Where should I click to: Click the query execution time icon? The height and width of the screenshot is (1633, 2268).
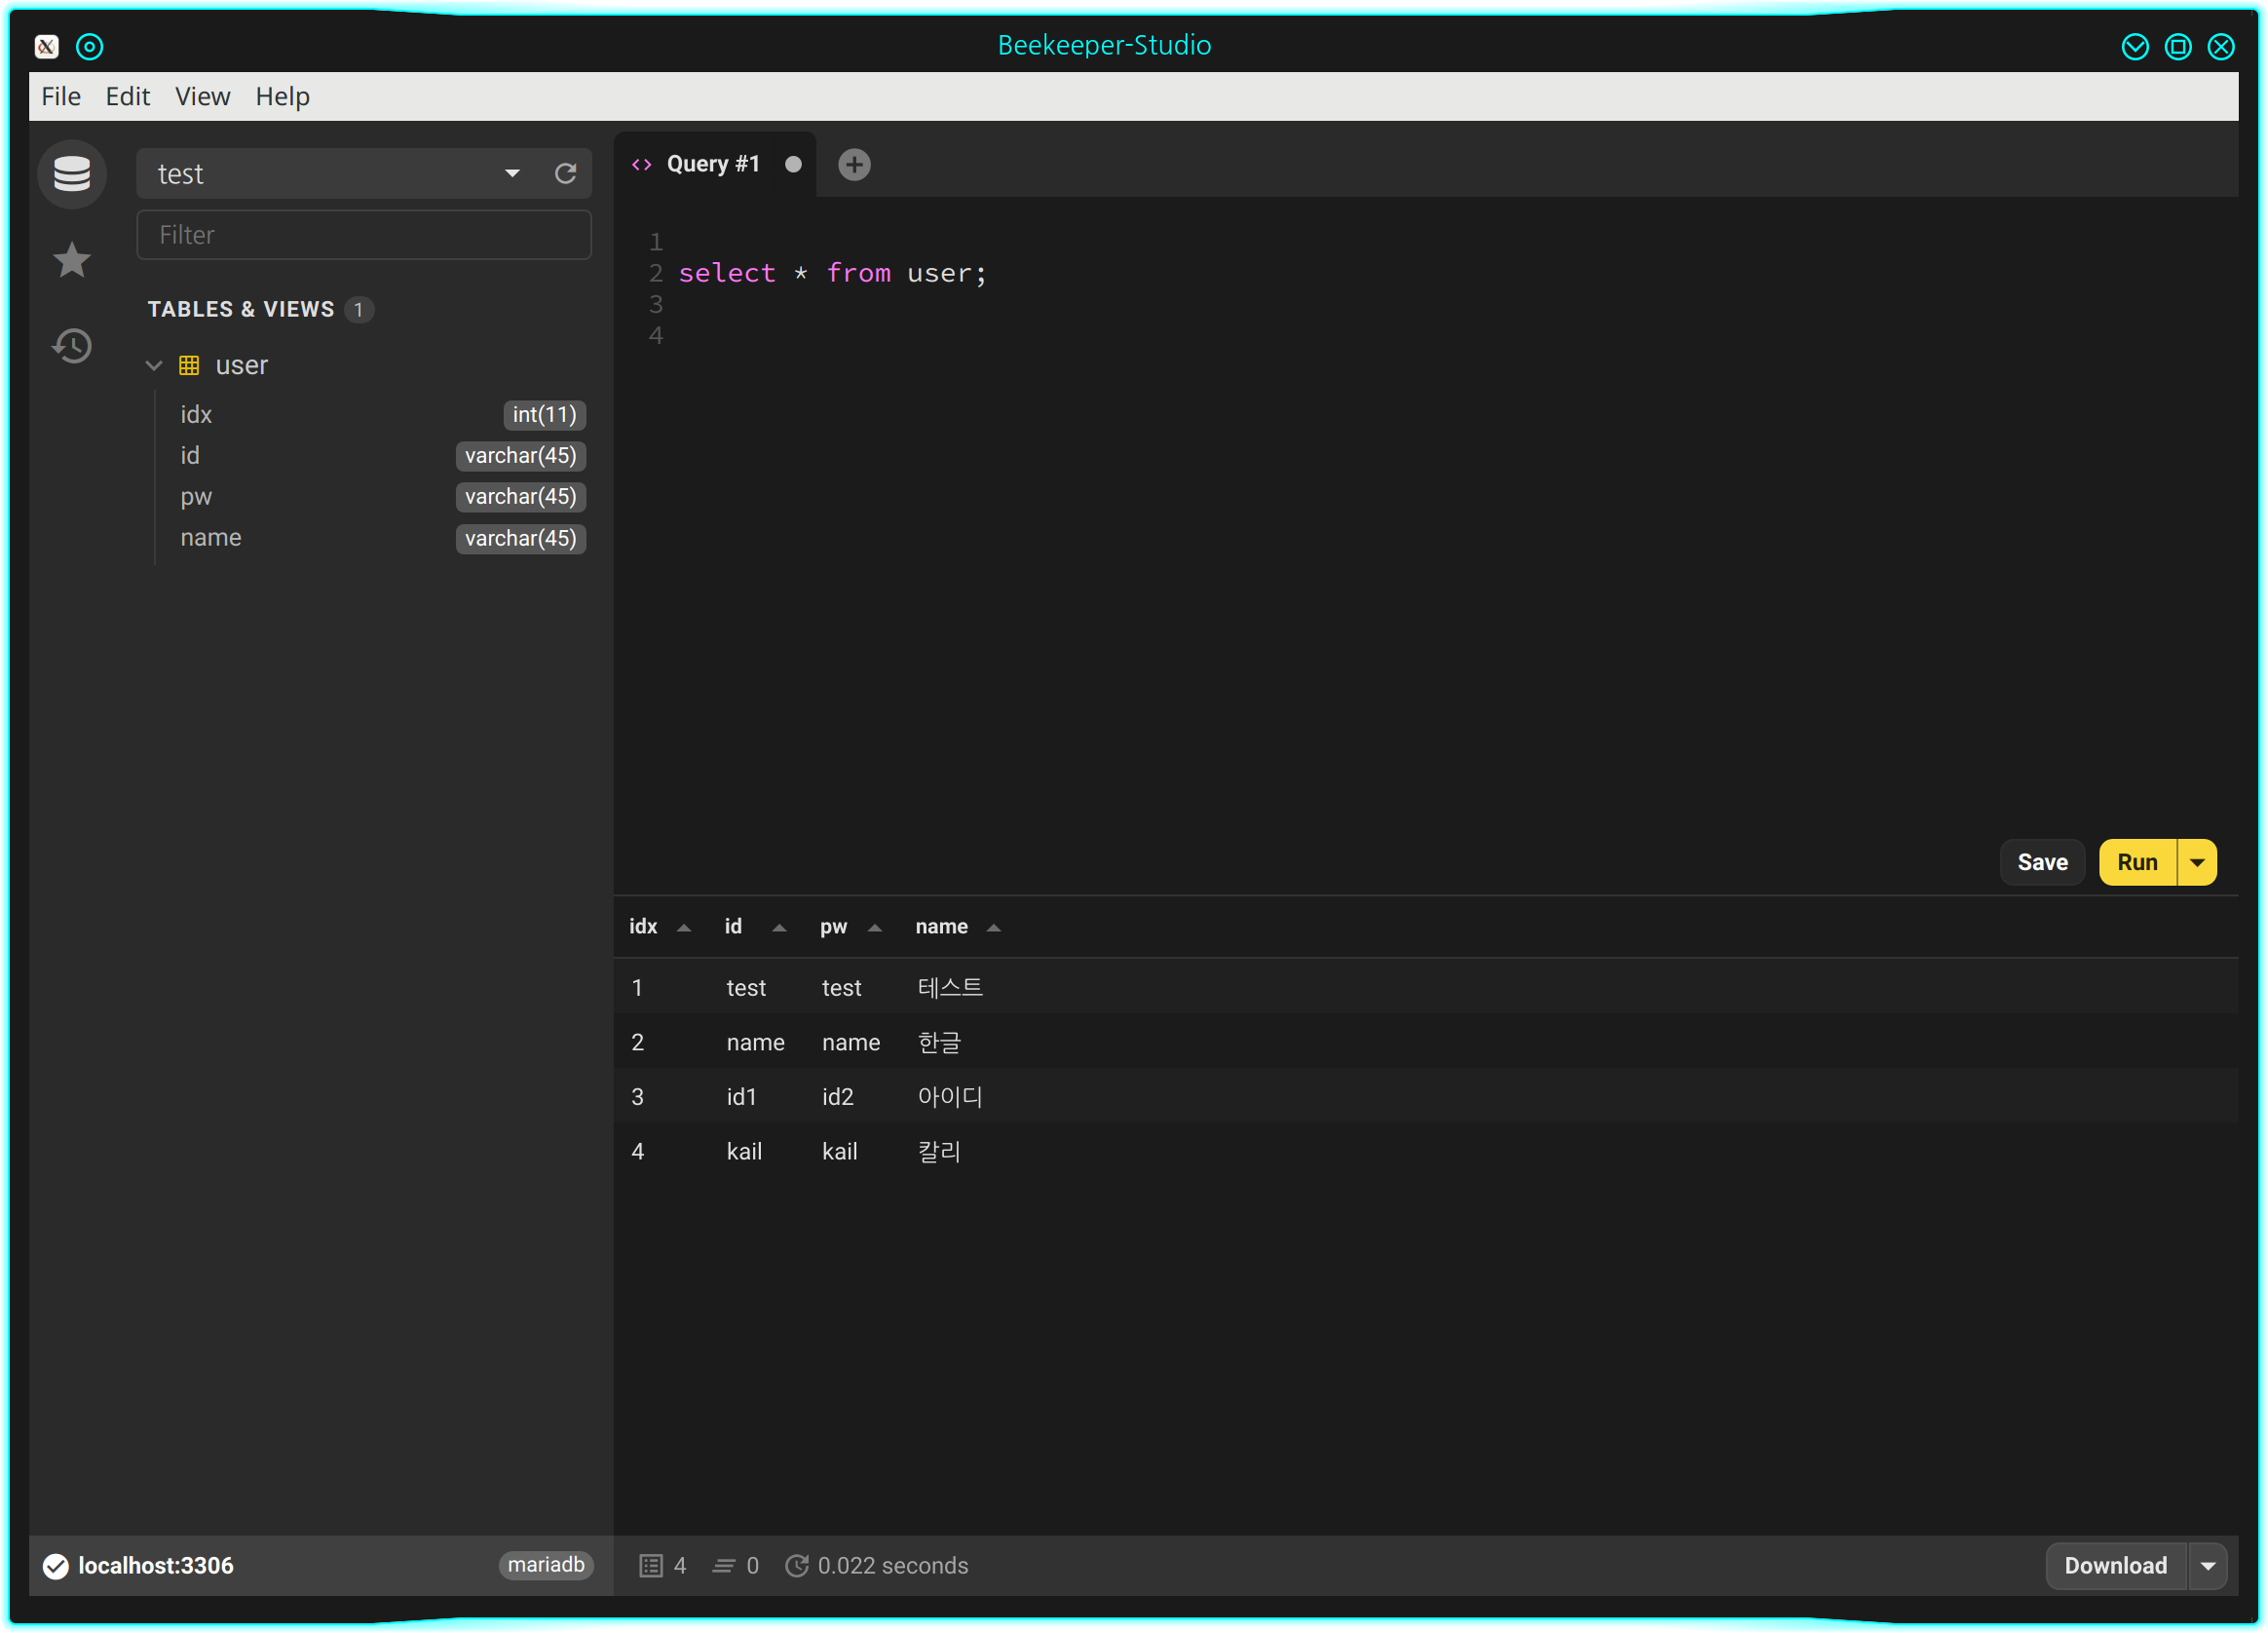(x=796, y=1565)
